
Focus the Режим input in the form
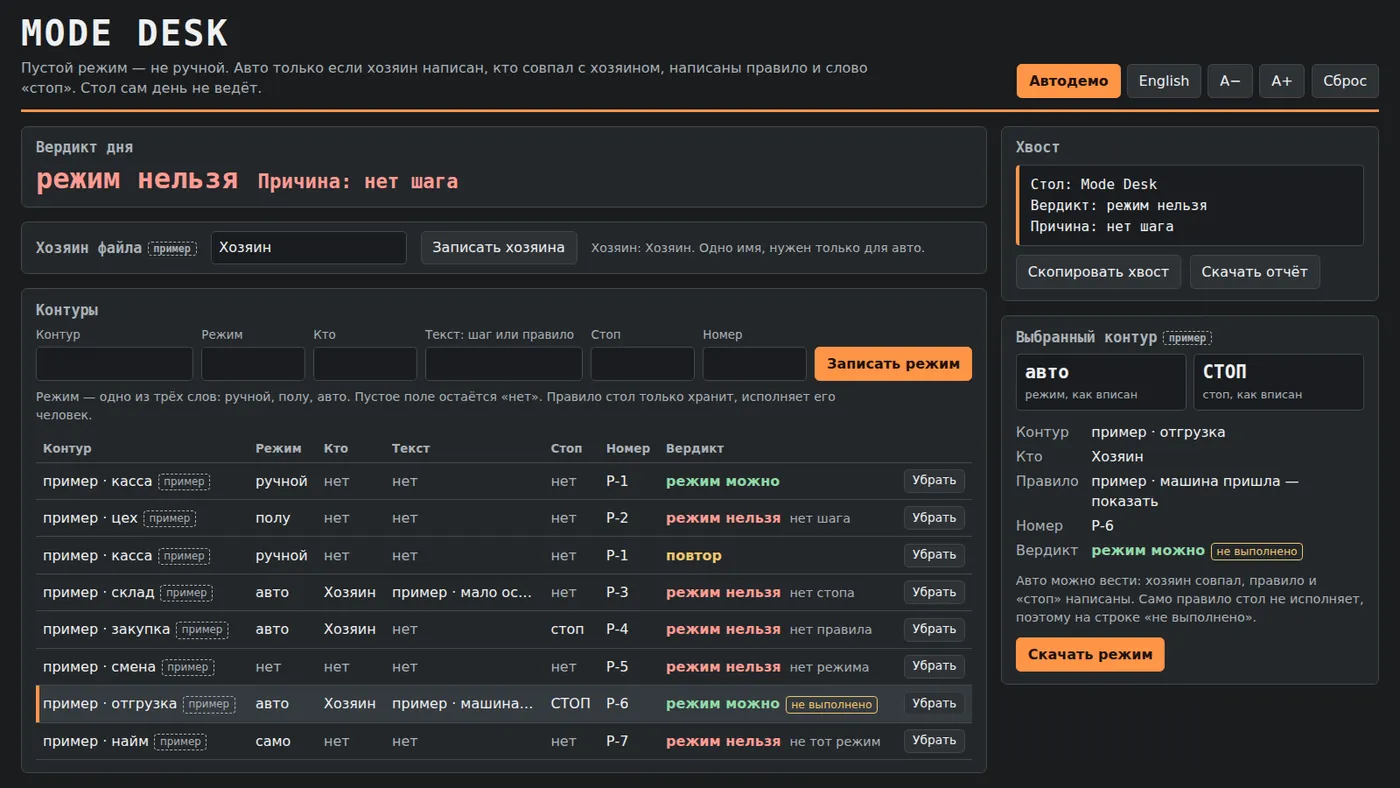[x=253, y=364]
